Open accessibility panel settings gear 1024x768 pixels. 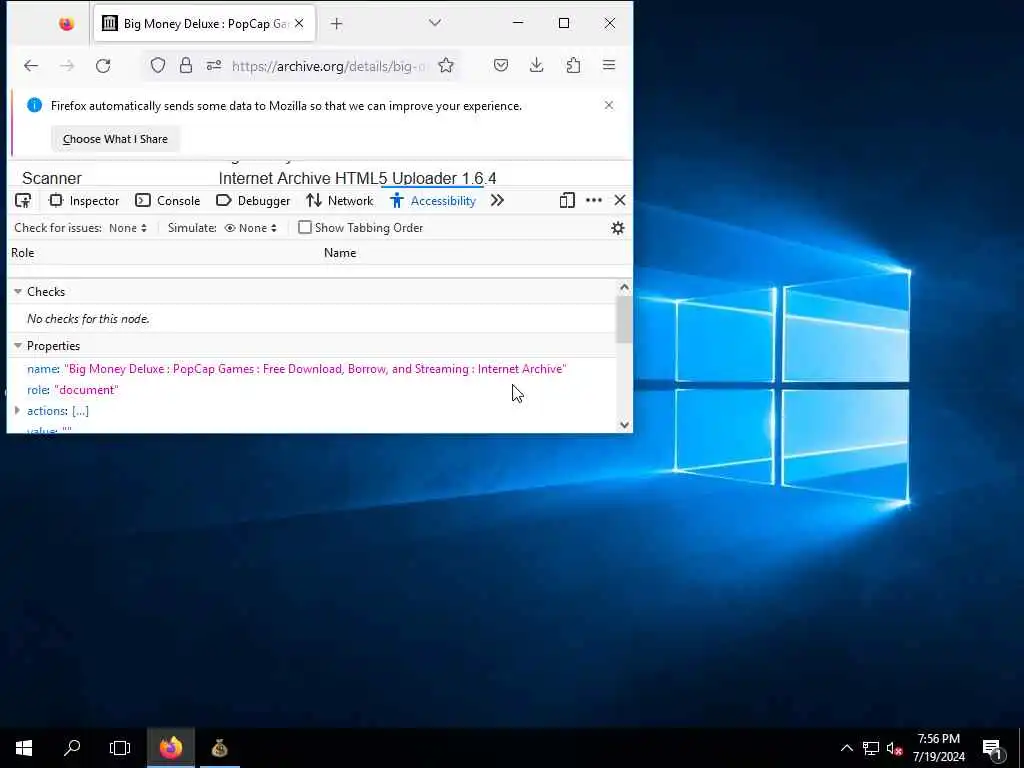tap(618, 228)
